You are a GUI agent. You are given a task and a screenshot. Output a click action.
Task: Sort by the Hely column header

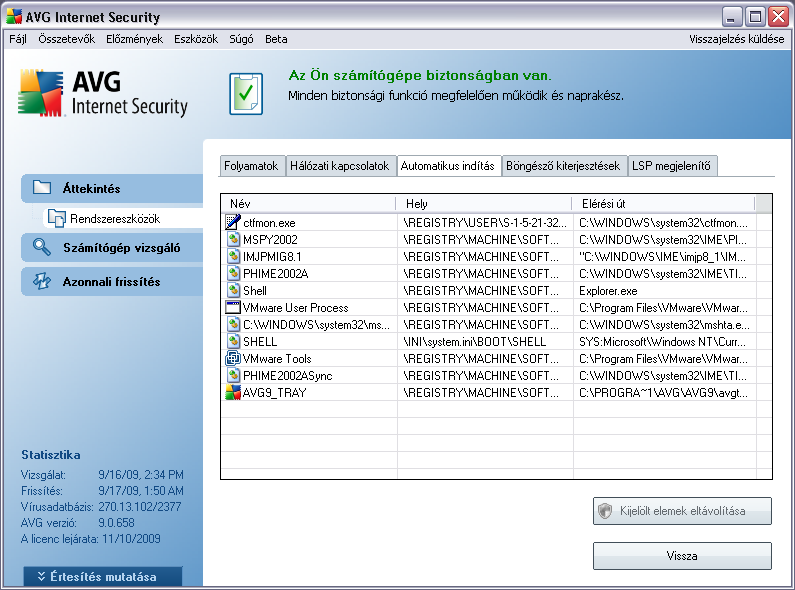click(x=484, y=204)
